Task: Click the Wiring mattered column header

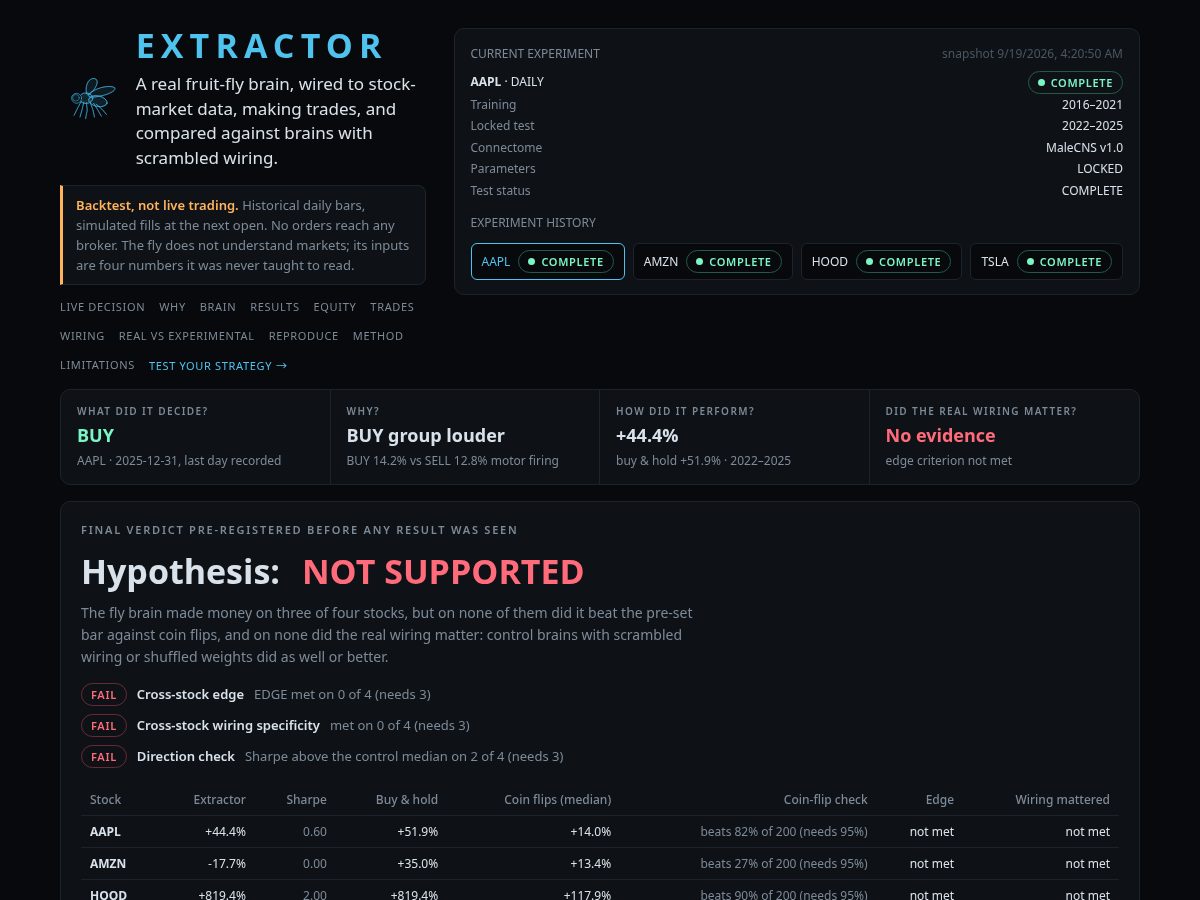Action: pos(1062,799)
